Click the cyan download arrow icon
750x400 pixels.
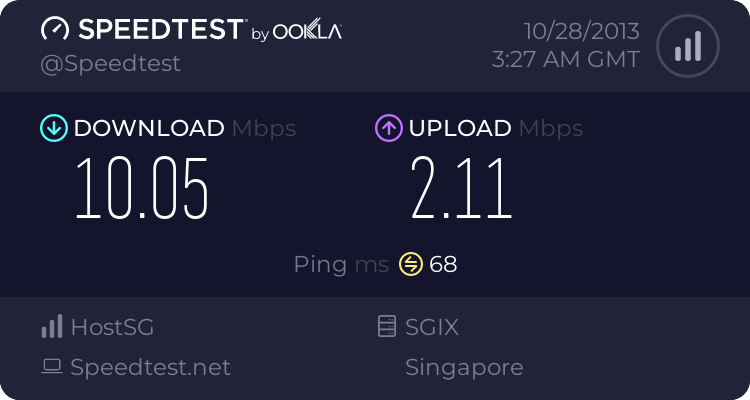pyautogui.click(x=54, y=128)
